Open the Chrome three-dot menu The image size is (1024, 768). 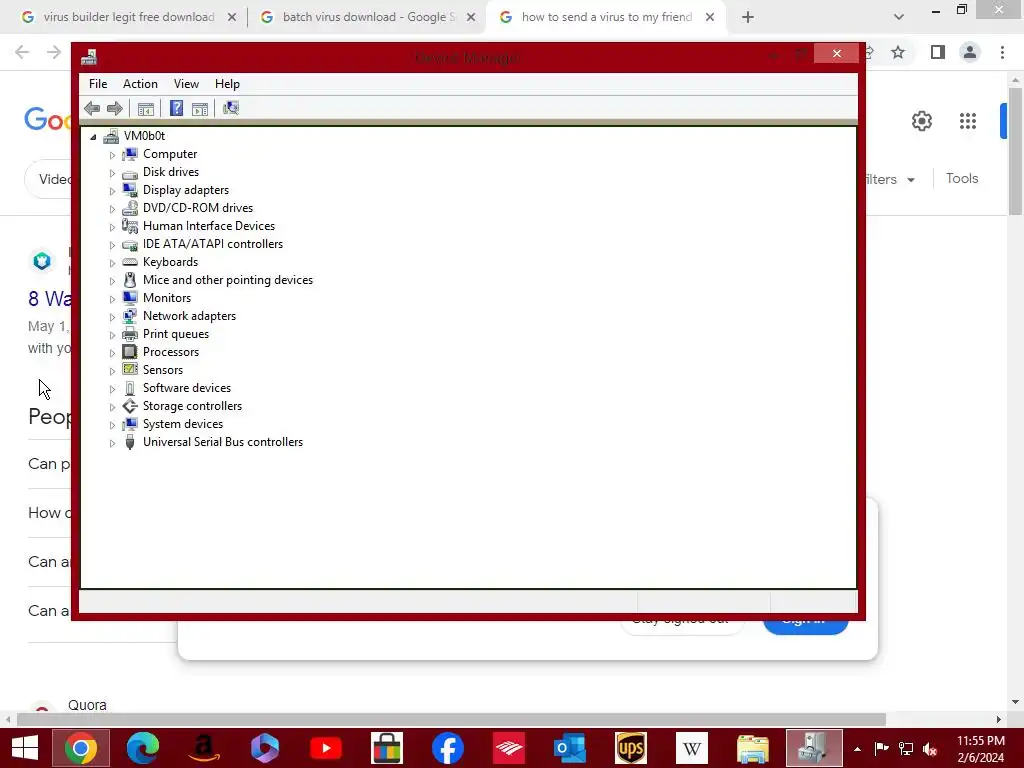click(1002, 52)
